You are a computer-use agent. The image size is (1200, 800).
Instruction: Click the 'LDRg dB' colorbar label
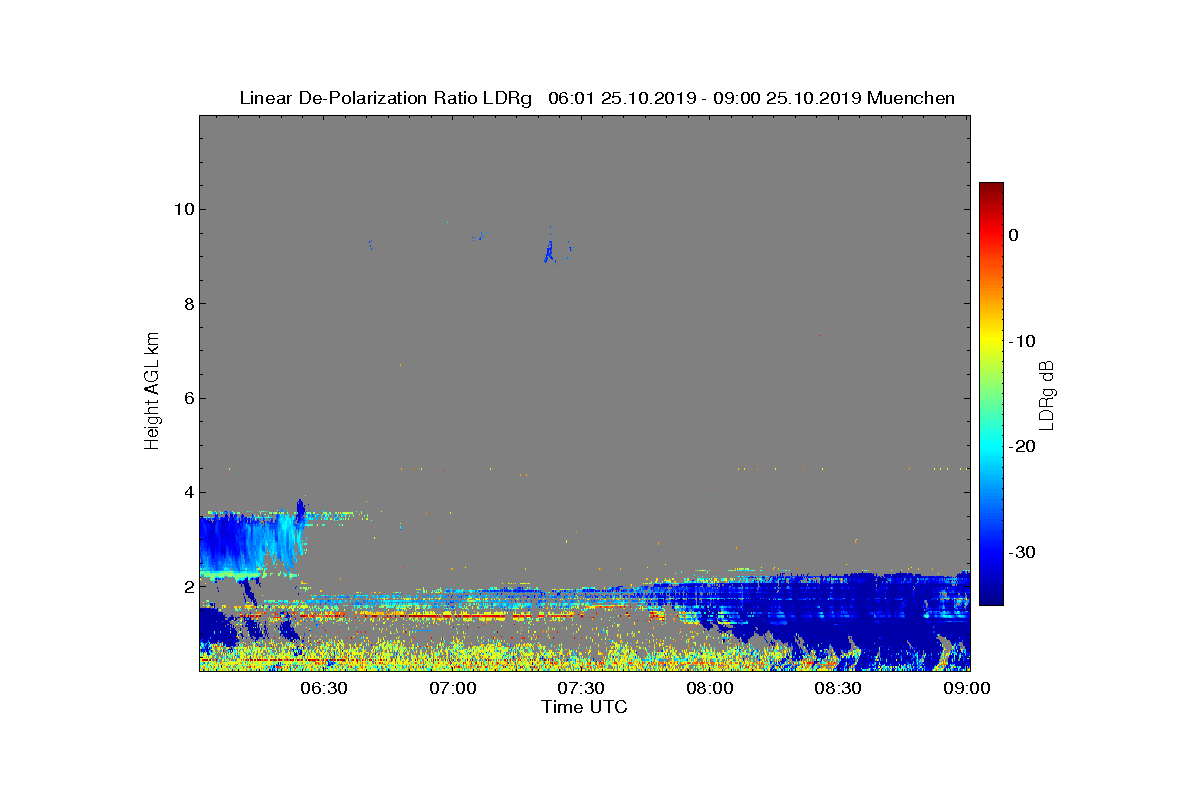pos(1048,394)
